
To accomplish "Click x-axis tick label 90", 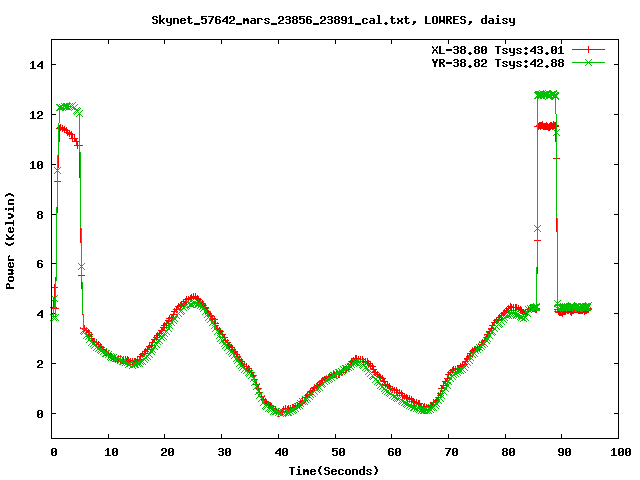I will [565, 452].
